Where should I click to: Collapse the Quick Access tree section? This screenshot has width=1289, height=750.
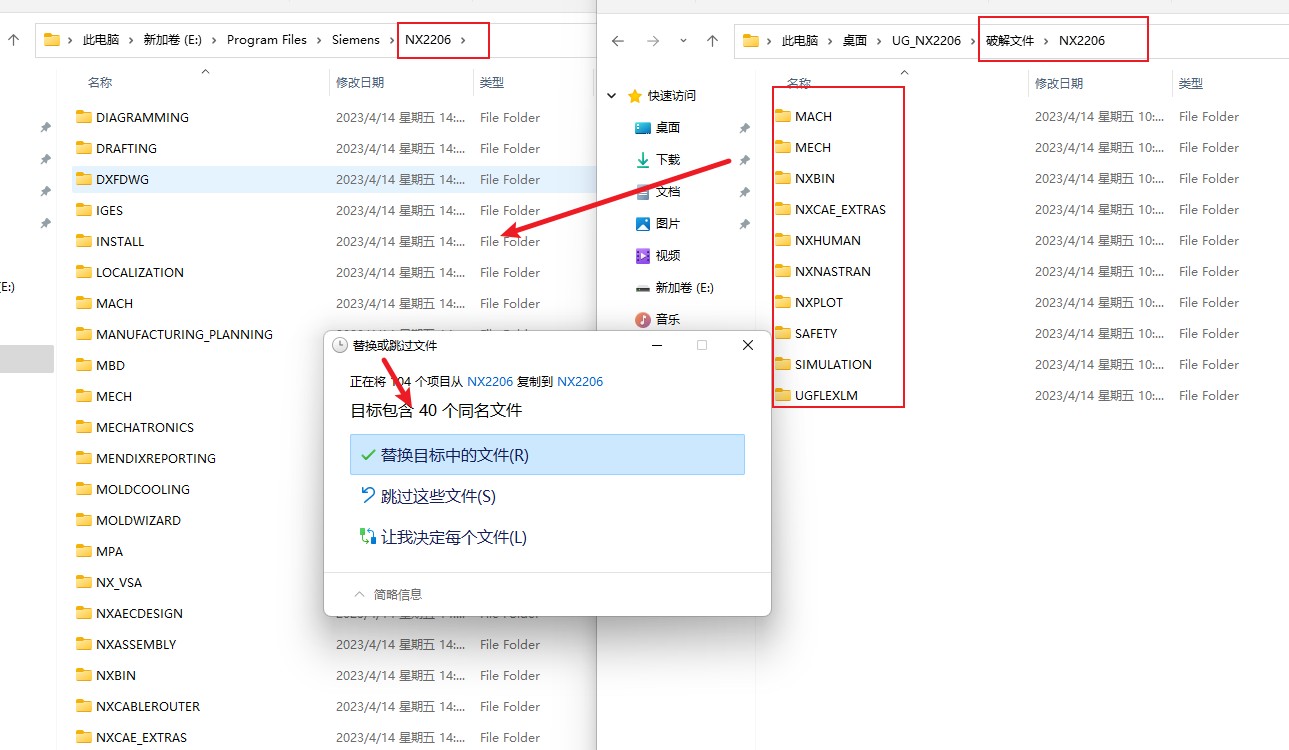611,96
